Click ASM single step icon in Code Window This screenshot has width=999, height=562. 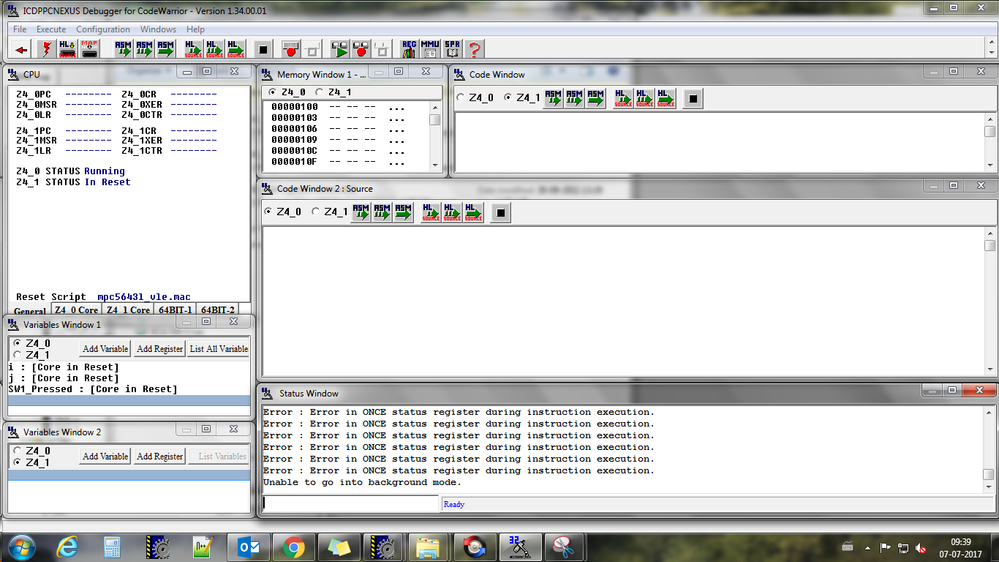pyautogui.click(x=553, y=99)
